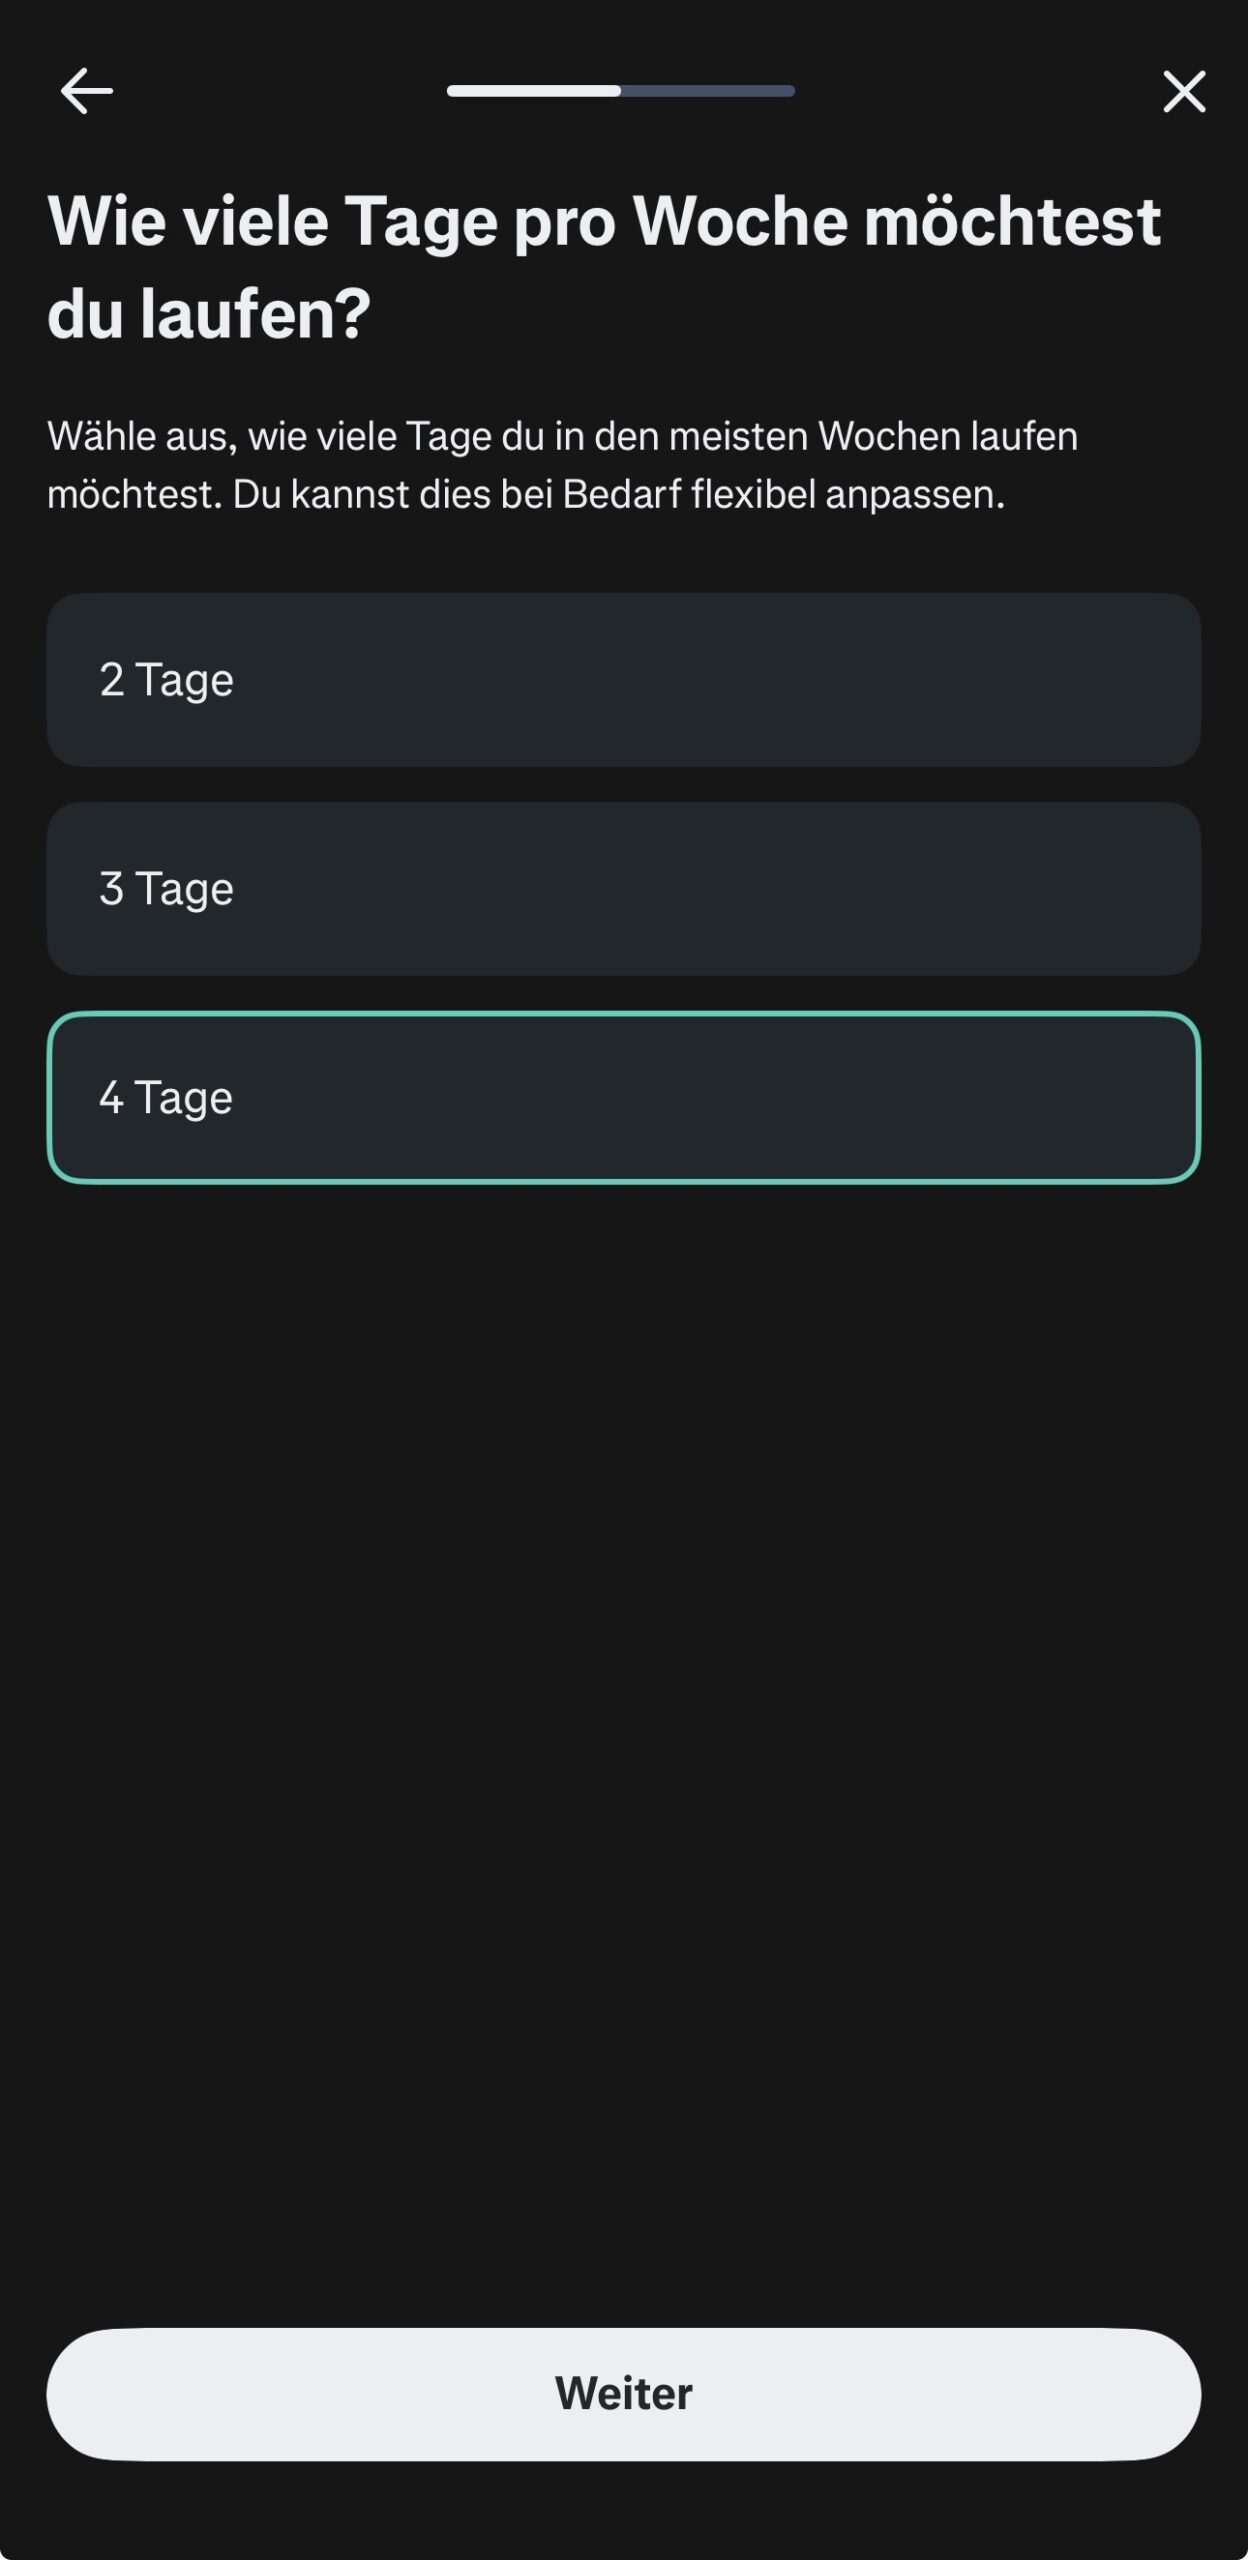The image size is (1248, 2560).
Task: Click the word laufen in the heading
Action: click(254, 314)
